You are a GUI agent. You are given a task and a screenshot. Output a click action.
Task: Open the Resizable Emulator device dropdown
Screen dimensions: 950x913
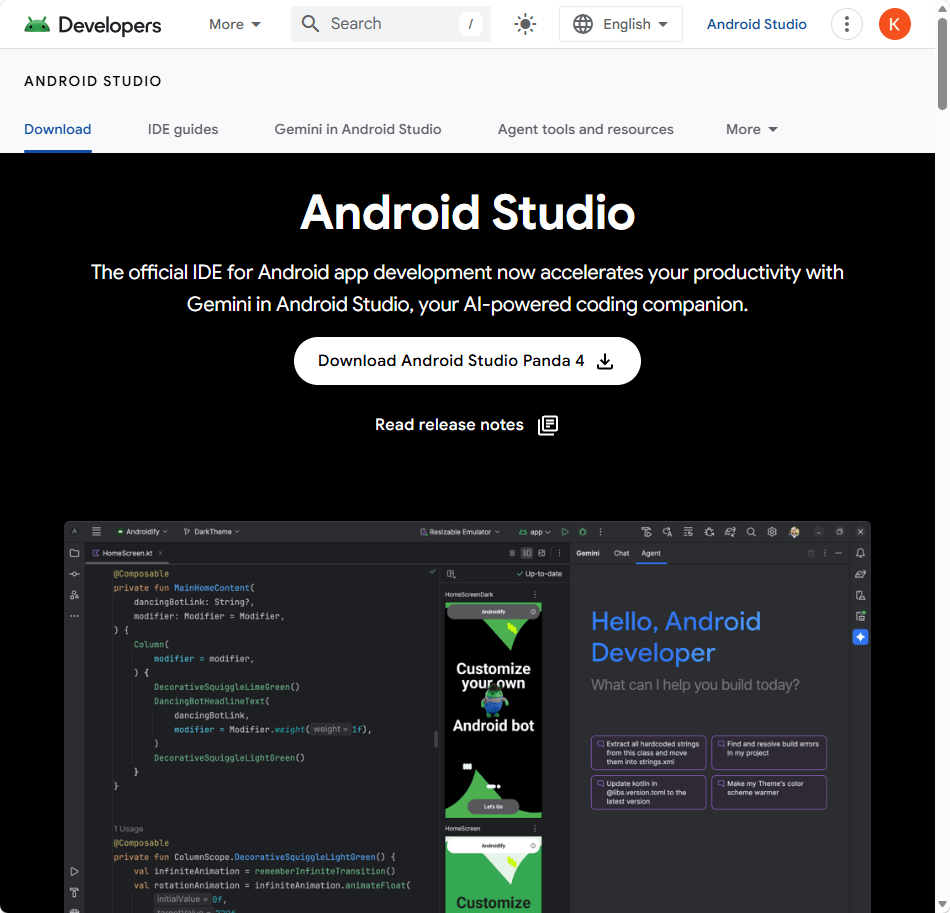pyautogui.click(x=460, y=532)
